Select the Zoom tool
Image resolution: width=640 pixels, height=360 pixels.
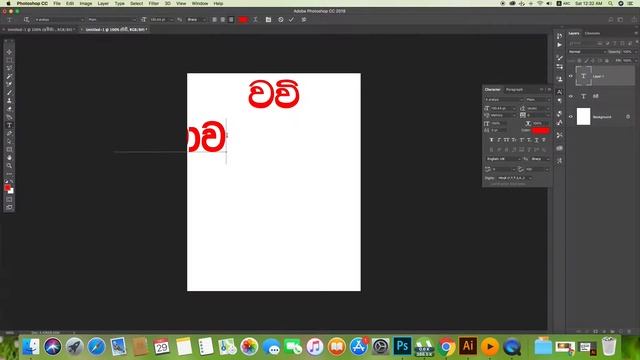(x=9, y=166)
